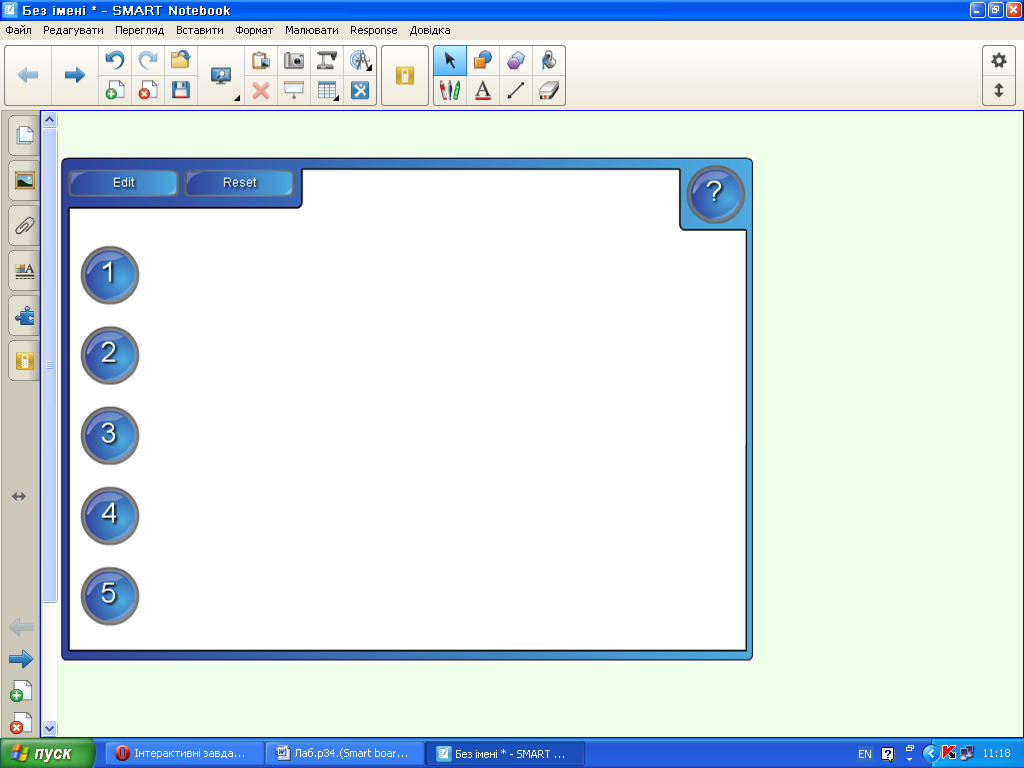
Task: Open the Response menu
Action: [374, 30]
